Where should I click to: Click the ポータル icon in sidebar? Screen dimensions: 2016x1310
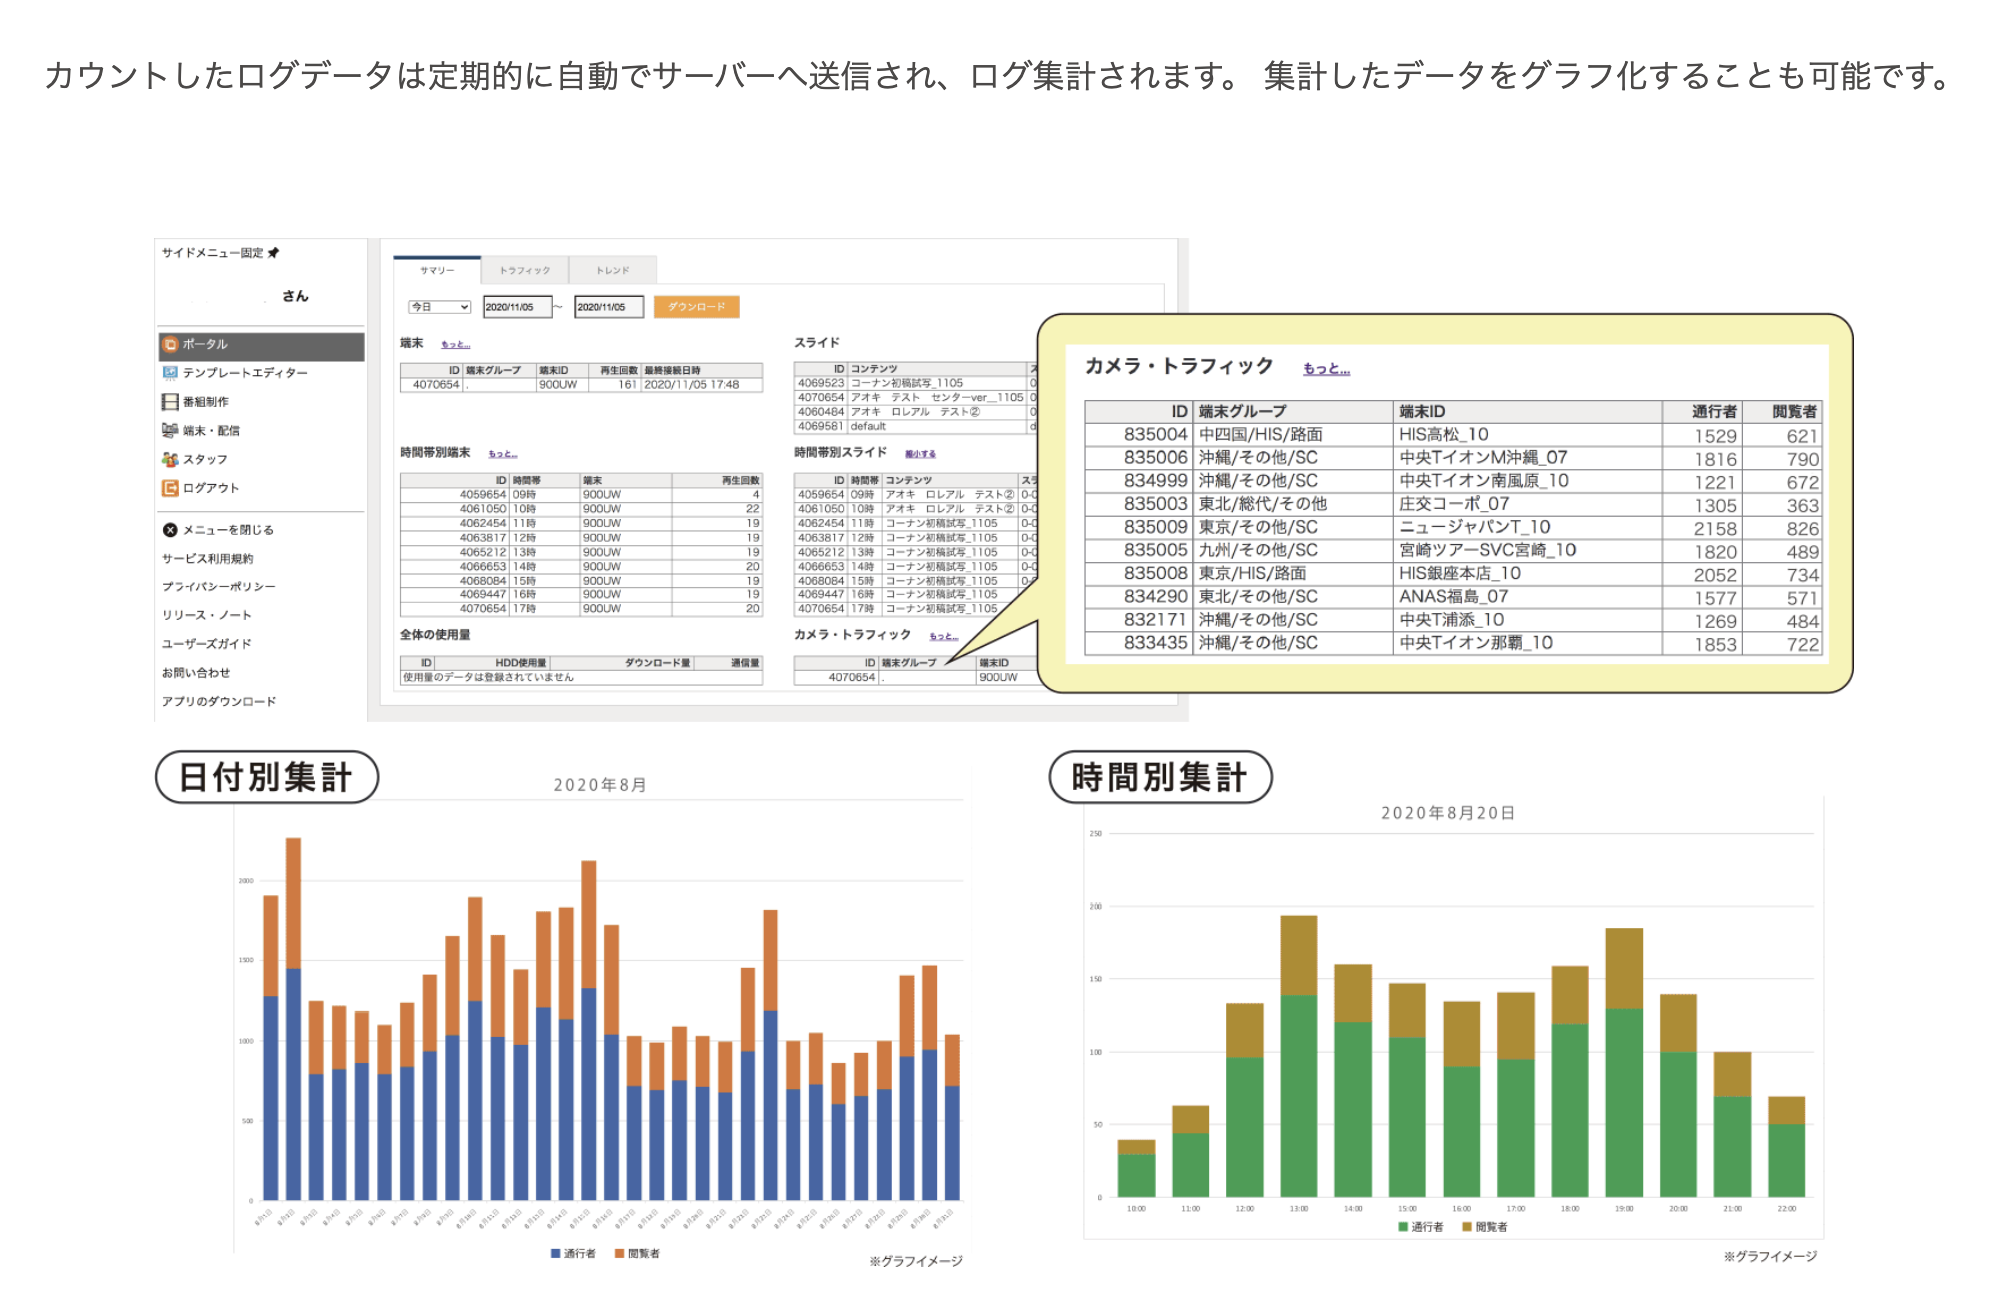(170, 344)
